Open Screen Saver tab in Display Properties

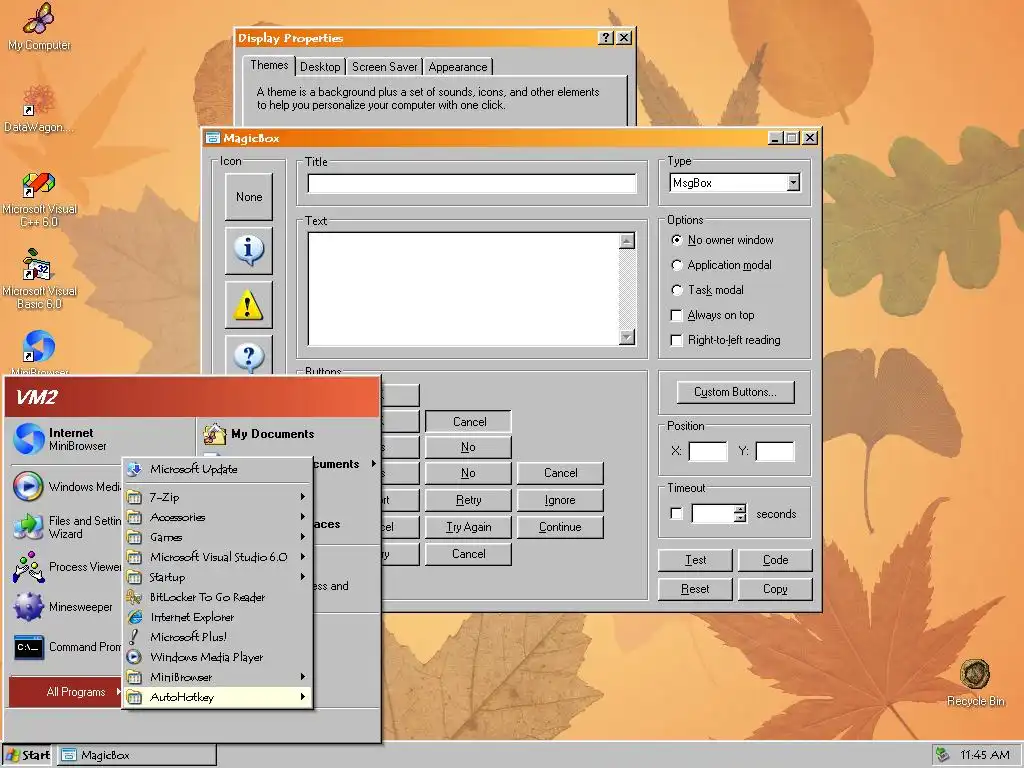[x=384, y=67]
